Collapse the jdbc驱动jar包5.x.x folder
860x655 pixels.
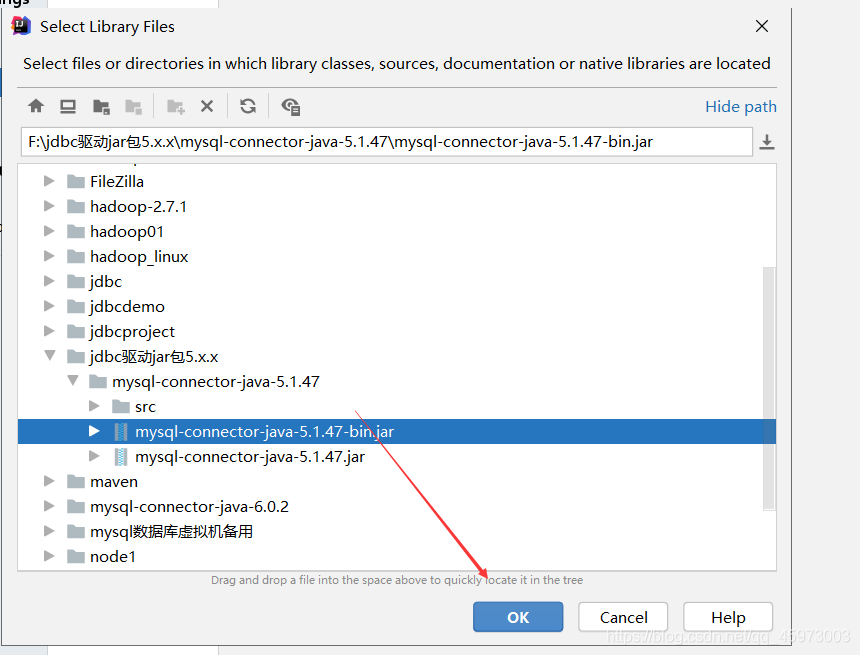tap(49, 355)
